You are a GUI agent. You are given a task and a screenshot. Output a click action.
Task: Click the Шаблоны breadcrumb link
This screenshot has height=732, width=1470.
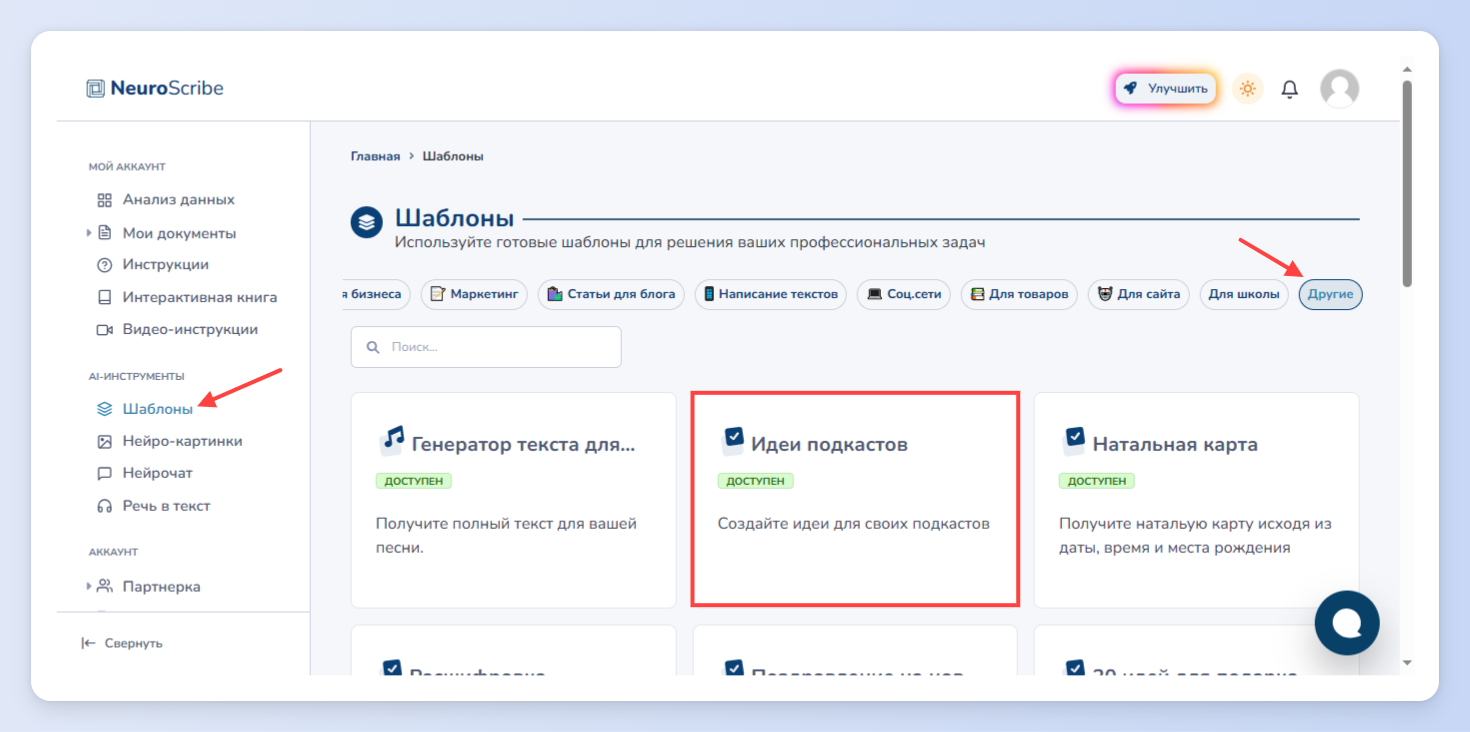pos(453,156)
